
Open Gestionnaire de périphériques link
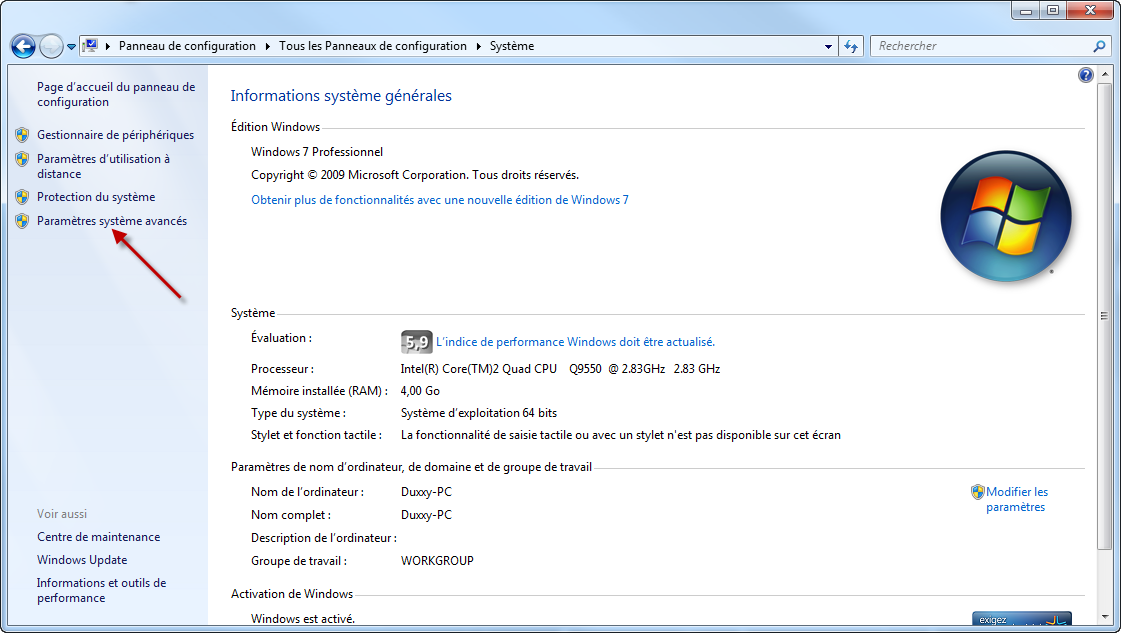click(115, 134)
